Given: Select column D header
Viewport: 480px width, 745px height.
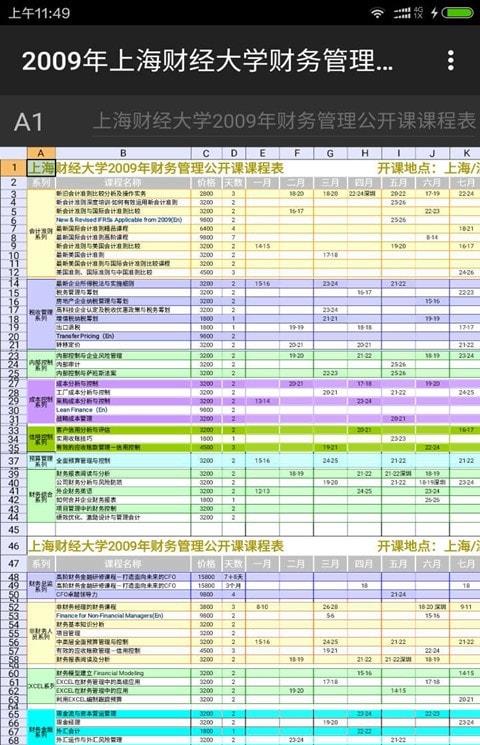Looking at the screenshot, I should (233, 153).
